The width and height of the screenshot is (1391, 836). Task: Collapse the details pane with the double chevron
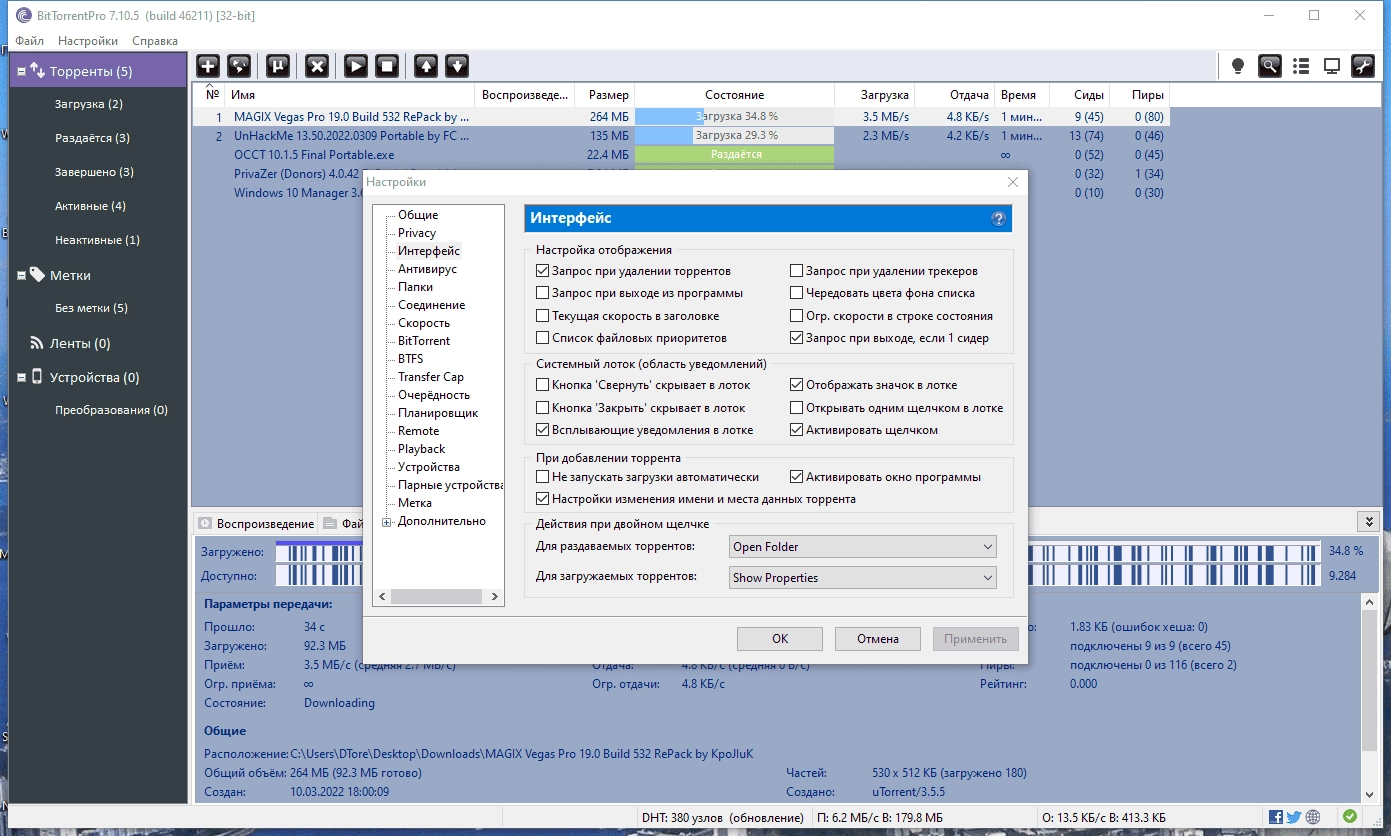[1368, 522]
